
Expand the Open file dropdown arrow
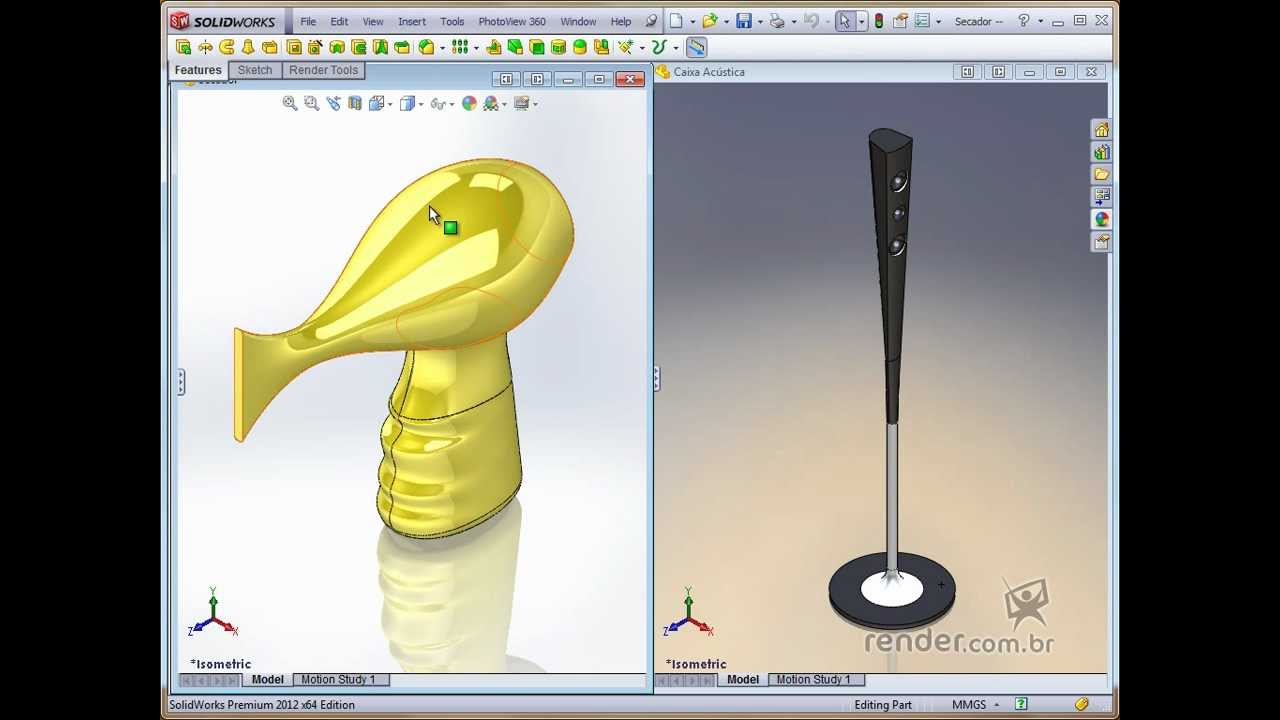click(726, 22)
